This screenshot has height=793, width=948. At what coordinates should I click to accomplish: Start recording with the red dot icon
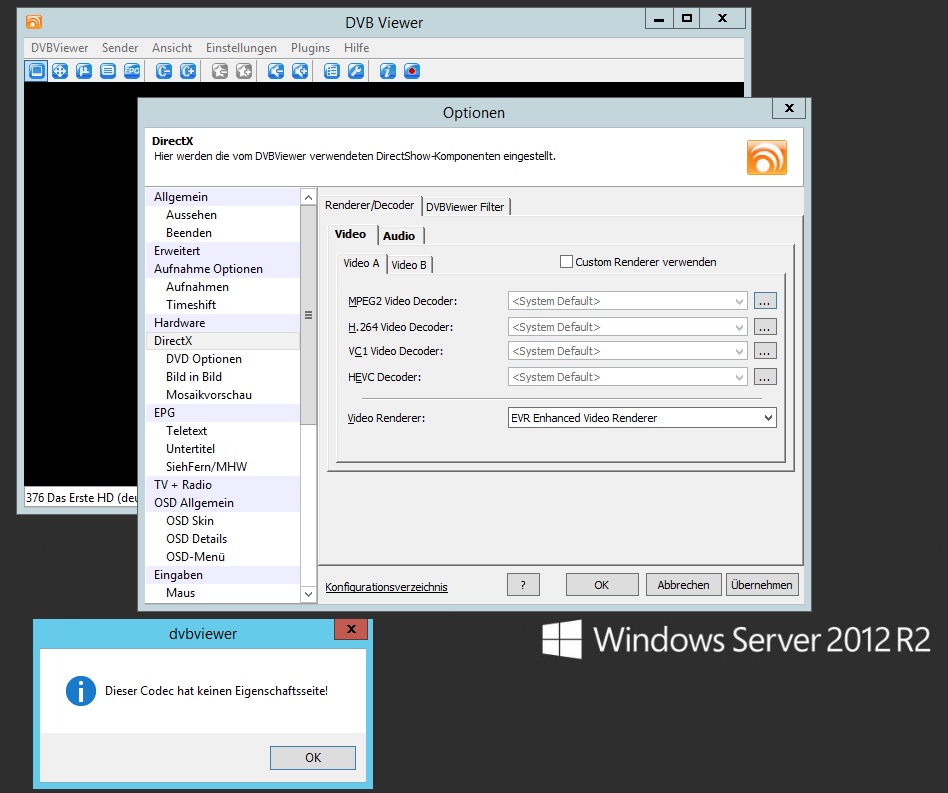(412, 71)
